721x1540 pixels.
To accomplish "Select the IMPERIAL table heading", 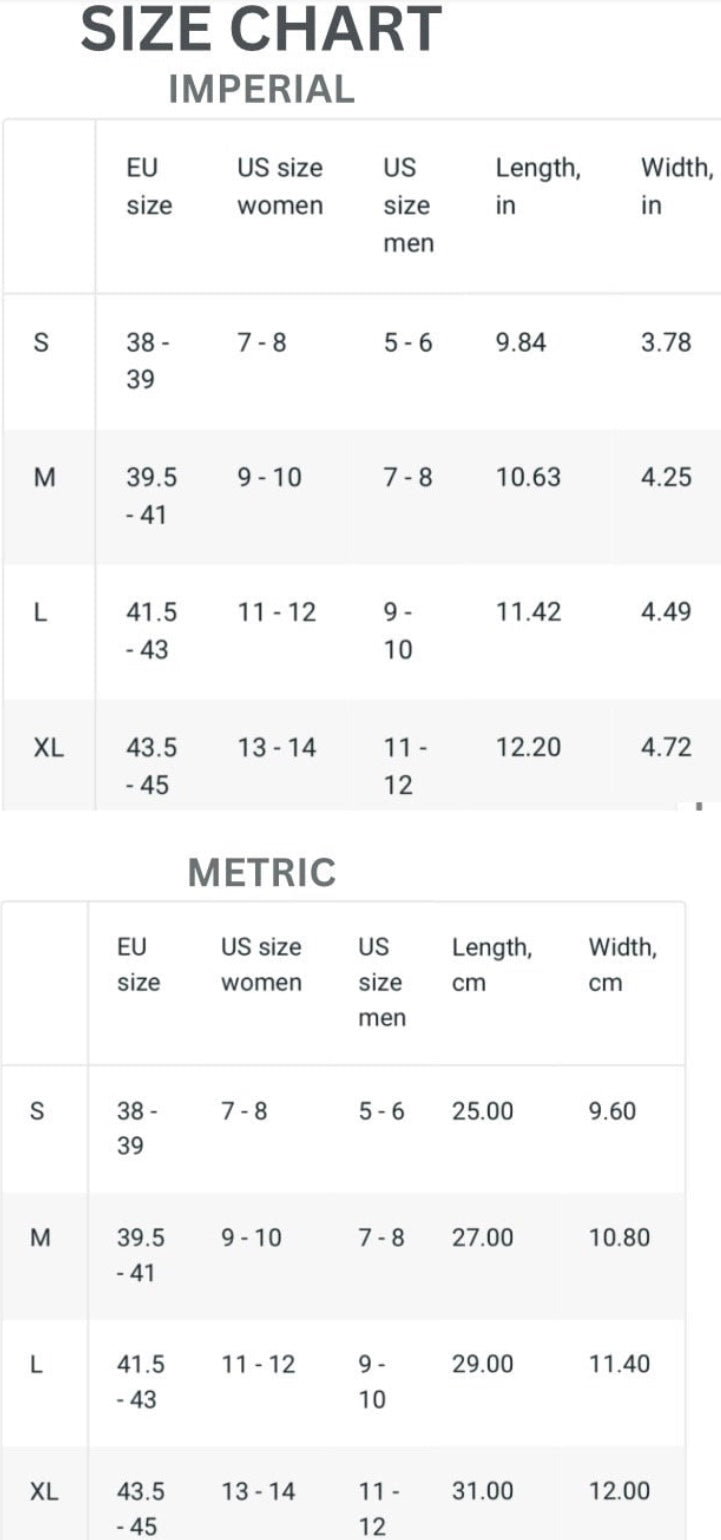I will point(261,90).
